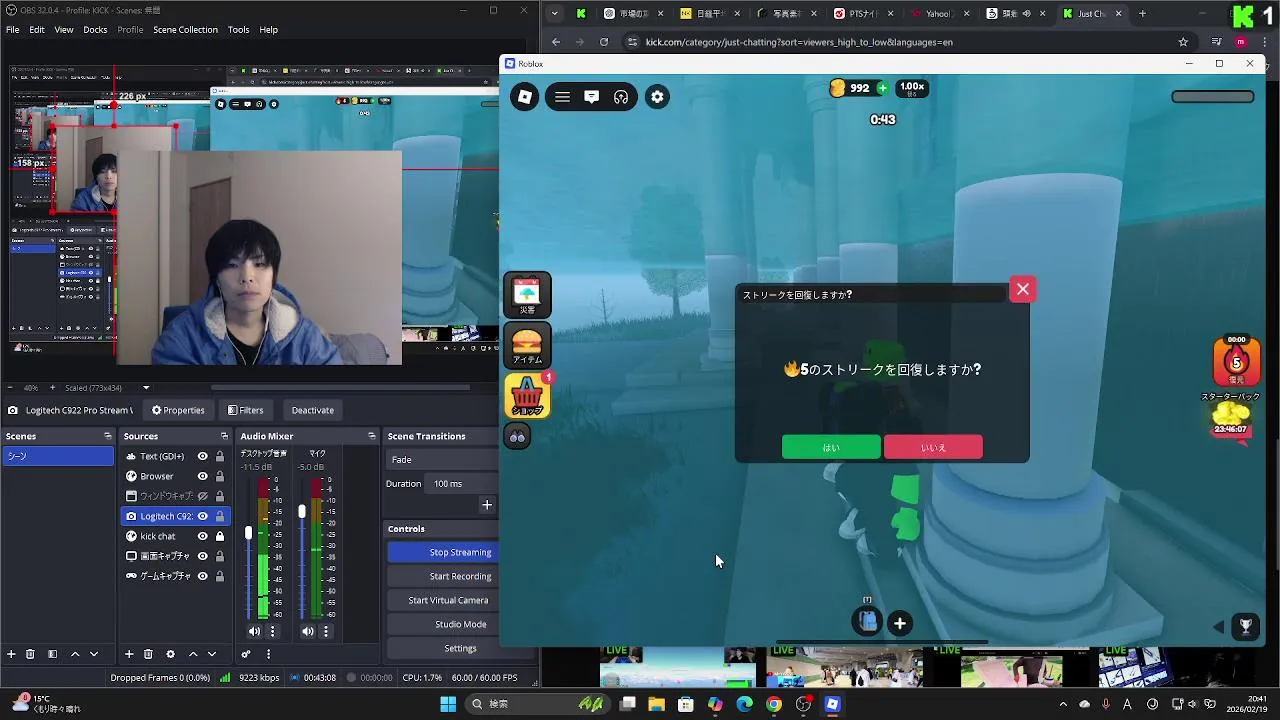The image size is (1280, 720).
Task: Add a new source in OBS
Action: 129,654
